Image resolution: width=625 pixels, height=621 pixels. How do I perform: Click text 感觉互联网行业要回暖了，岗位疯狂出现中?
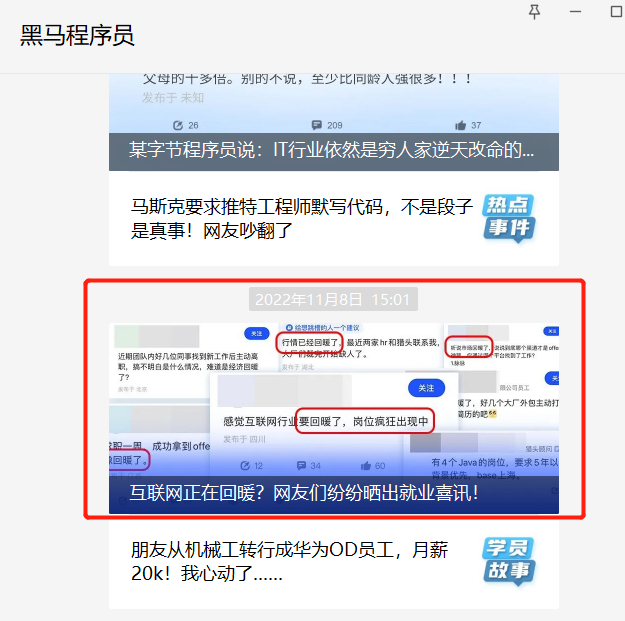point(326,421)
